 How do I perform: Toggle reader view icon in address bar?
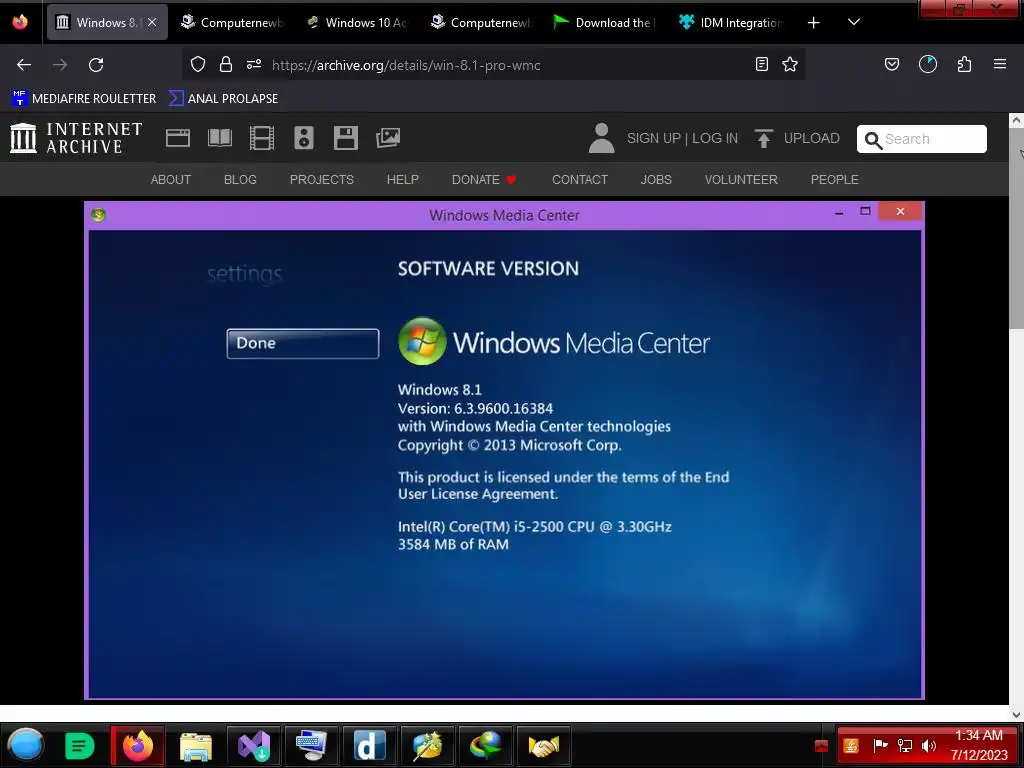tap(761, 64)
